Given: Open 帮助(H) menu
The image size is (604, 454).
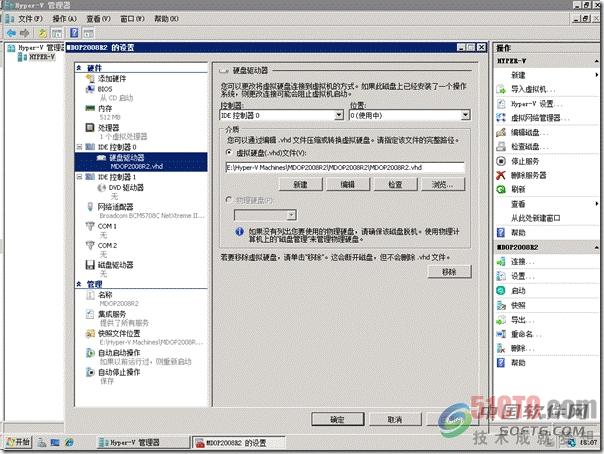Looking at the screenshot, I should tap(166, 18).
